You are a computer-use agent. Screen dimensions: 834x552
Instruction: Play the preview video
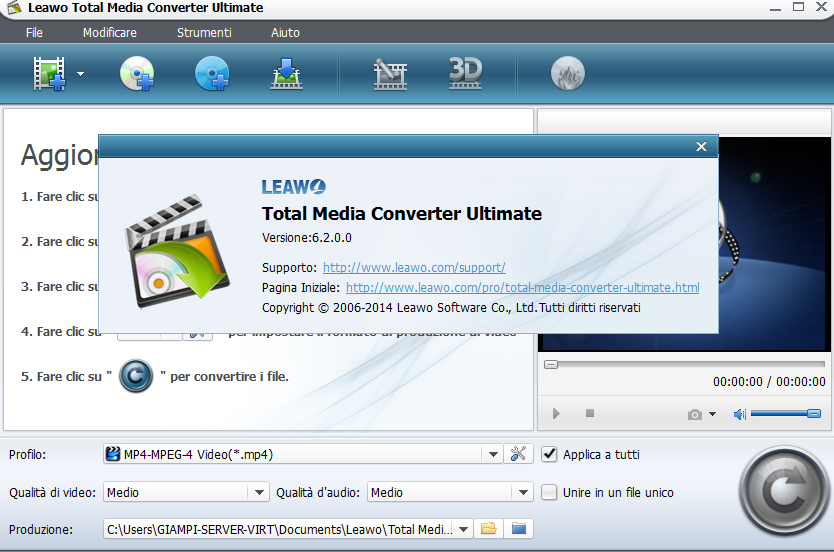(x=556, y=413)
